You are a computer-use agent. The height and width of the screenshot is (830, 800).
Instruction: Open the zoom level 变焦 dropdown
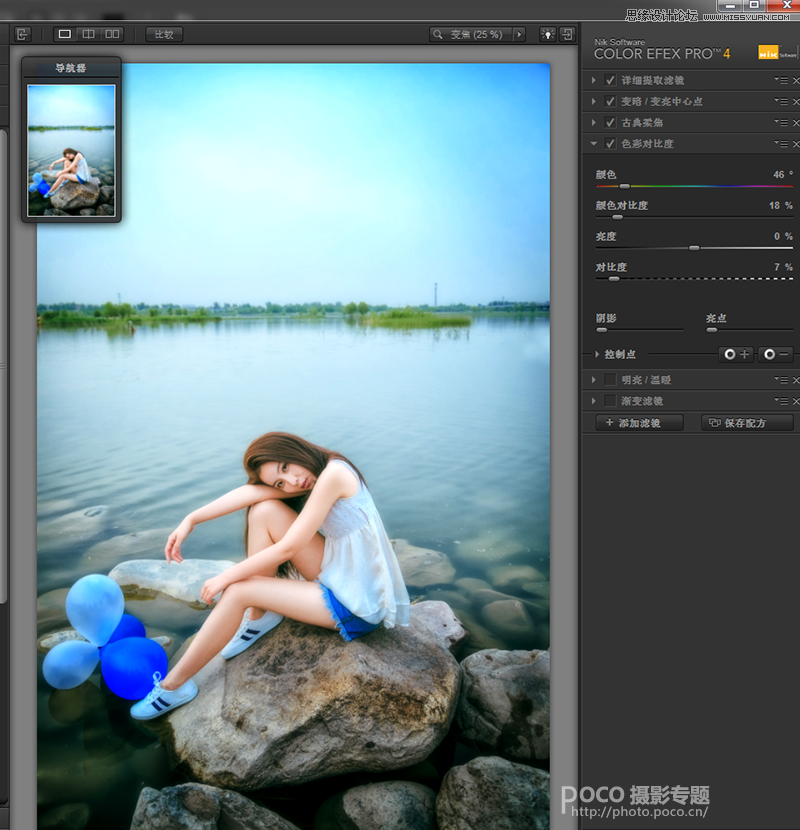coord(519,34)
